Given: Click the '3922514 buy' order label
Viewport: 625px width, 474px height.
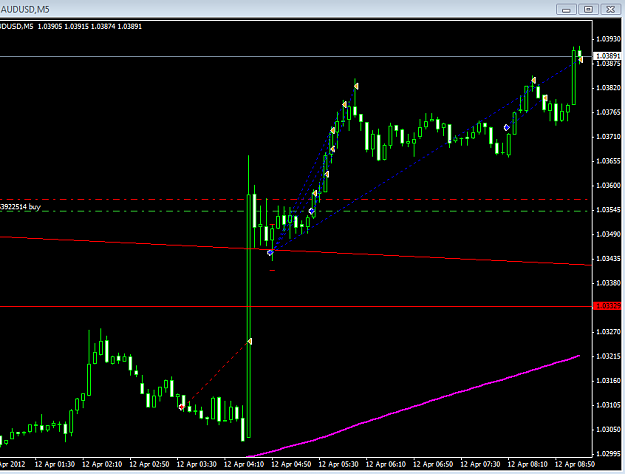Looking at the screenshot, I should point(20,207).
